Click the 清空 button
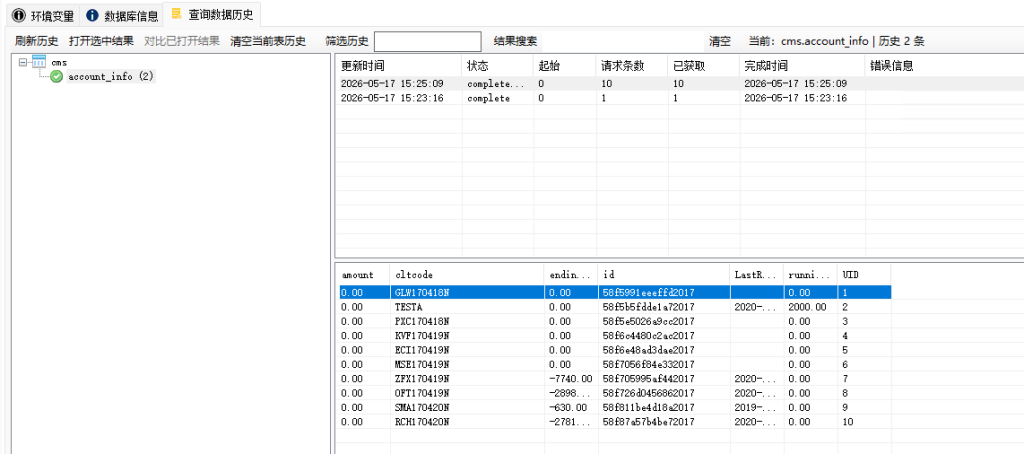The height and width of the screenshot is (454, 1024). point(720,41)
